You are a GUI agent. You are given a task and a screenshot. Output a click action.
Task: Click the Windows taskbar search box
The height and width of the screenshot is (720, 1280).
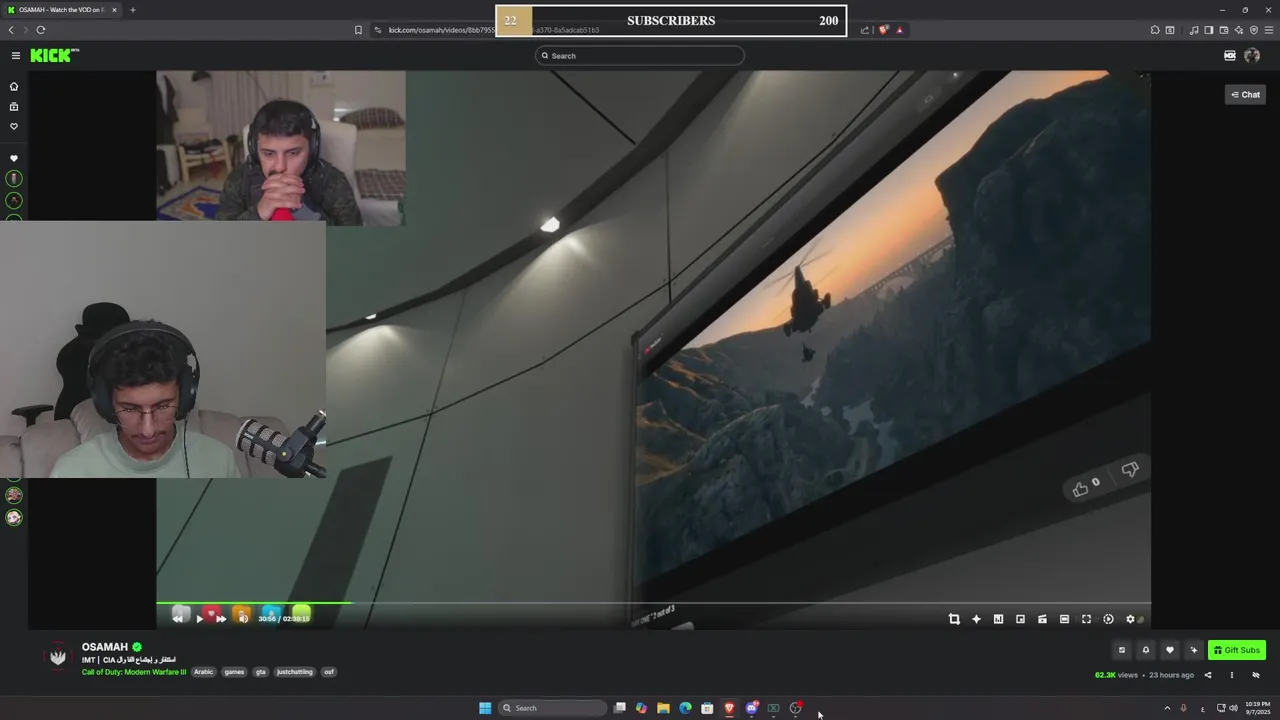click(x=553, y=708)
